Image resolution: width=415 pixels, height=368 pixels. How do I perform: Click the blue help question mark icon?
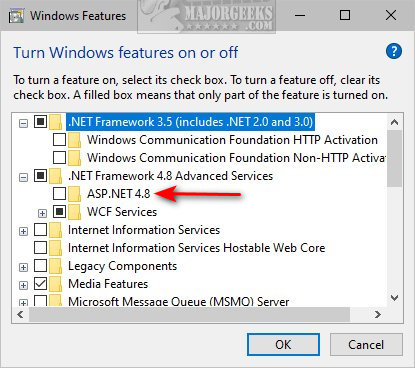[394, 51]
